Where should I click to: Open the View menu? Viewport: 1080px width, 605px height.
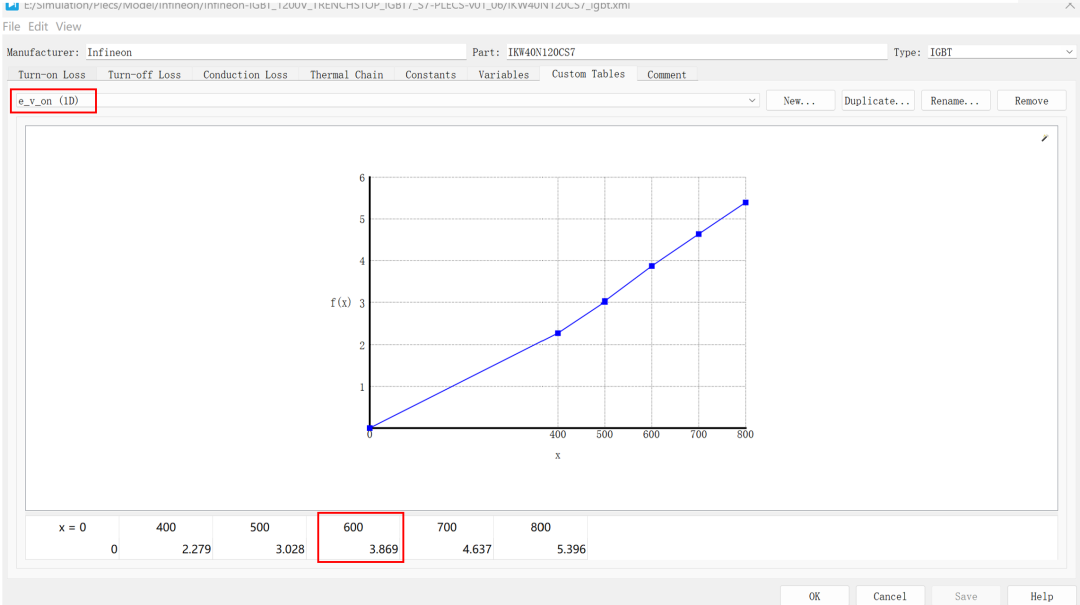point(68,27)
